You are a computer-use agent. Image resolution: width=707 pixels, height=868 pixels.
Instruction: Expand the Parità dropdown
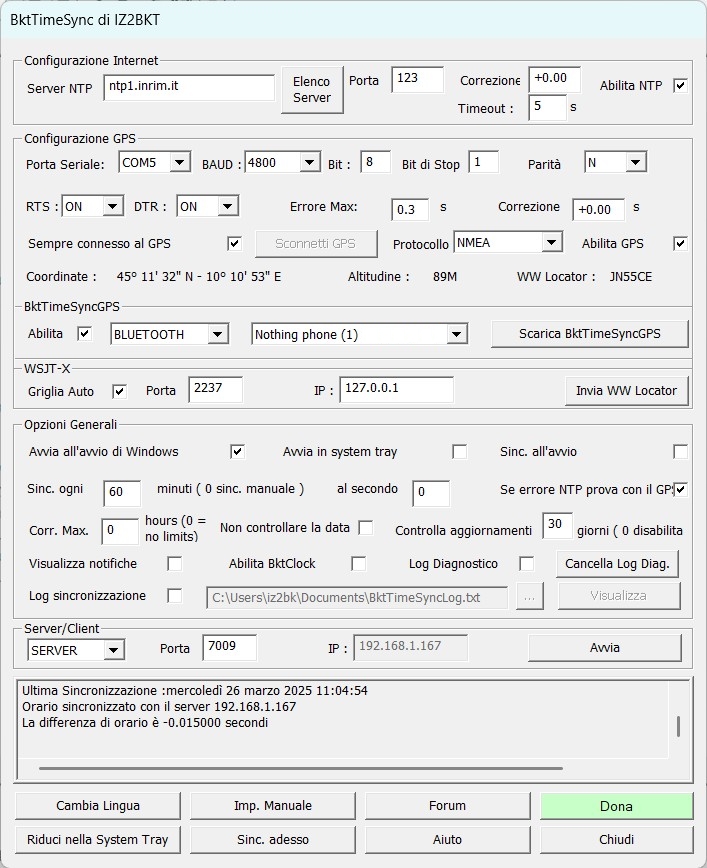pos(616,162)
